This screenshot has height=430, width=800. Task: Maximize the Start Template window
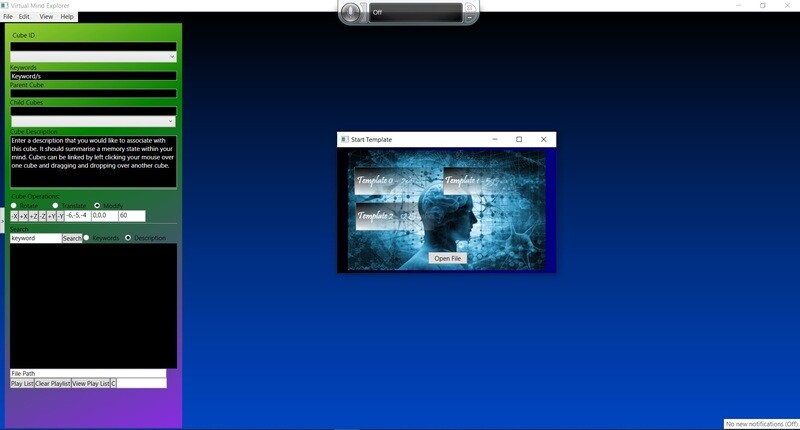pyautogui.click(x=519, y=139)
